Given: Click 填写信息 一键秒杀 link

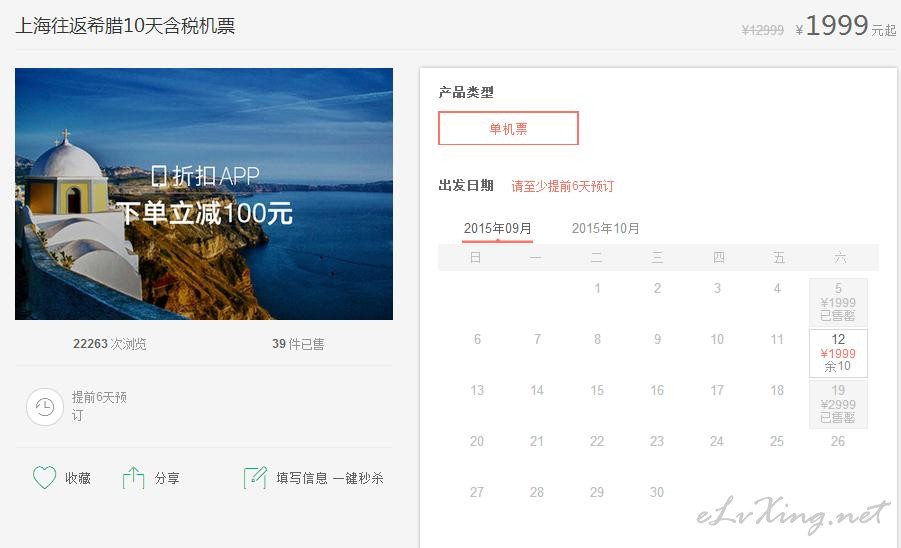Looking at the screenshot, I should 330,478.
